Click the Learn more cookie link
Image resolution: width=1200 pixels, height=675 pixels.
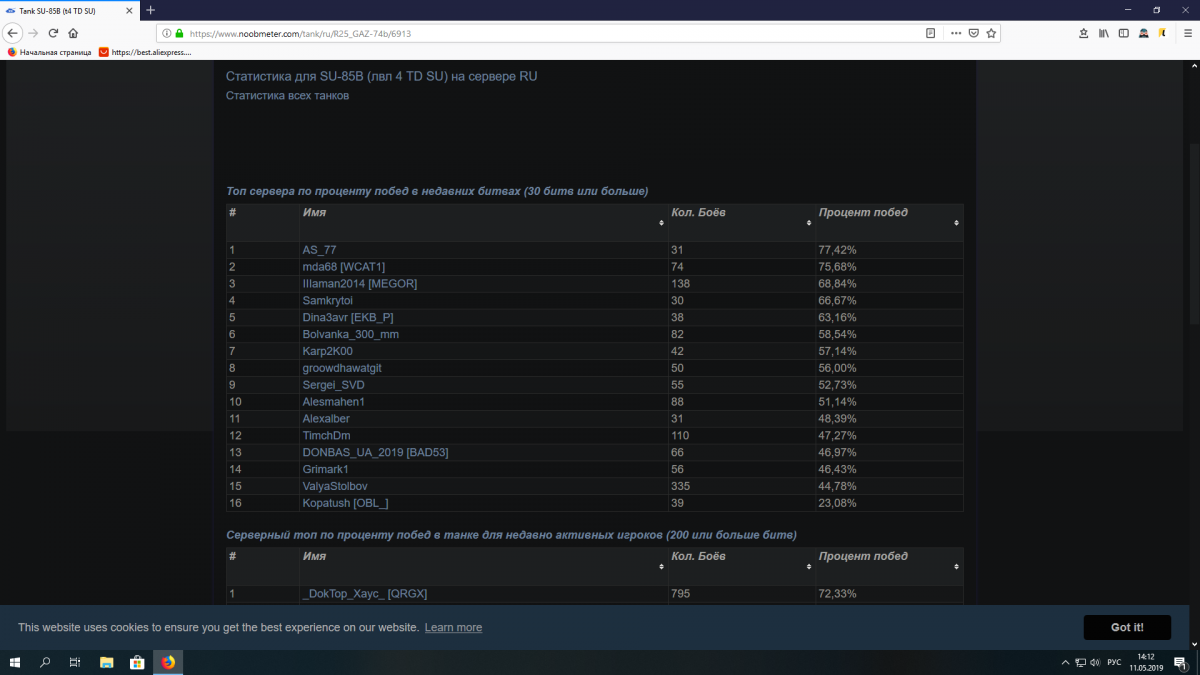(453, 628)
